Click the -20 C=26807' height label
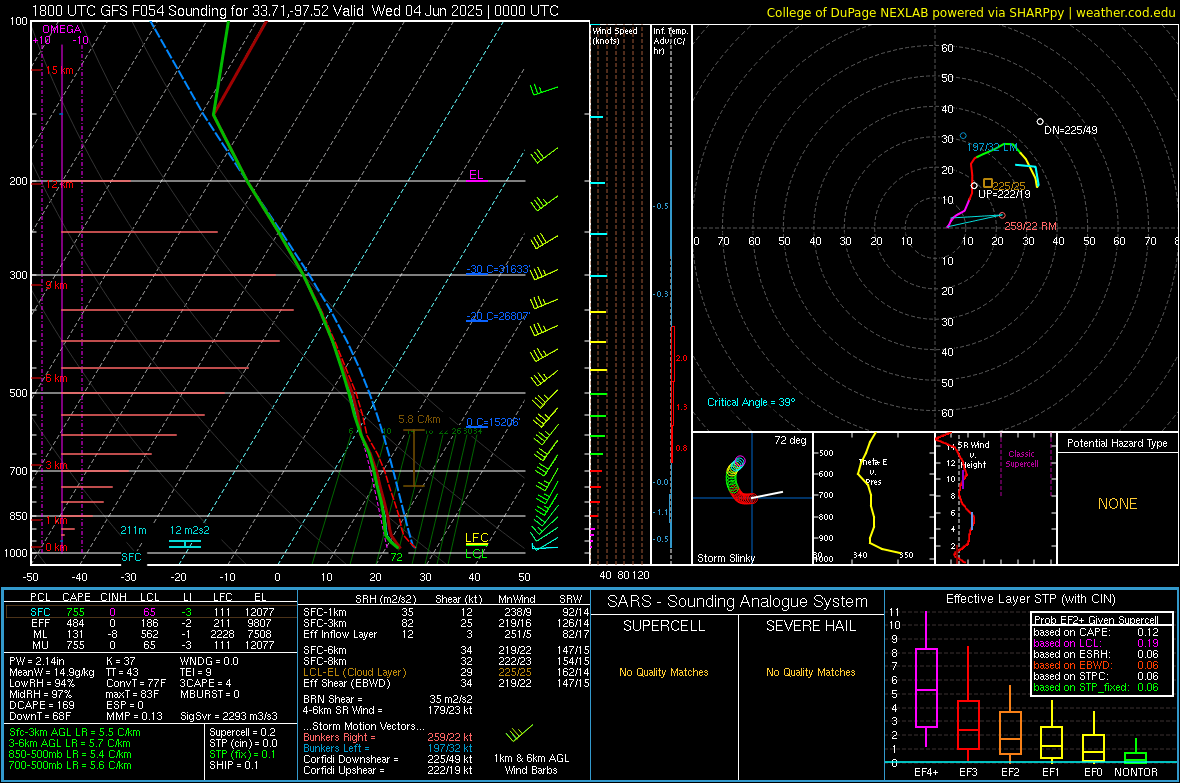Viewport: 1180px width, 783px height. click(497, 316)
